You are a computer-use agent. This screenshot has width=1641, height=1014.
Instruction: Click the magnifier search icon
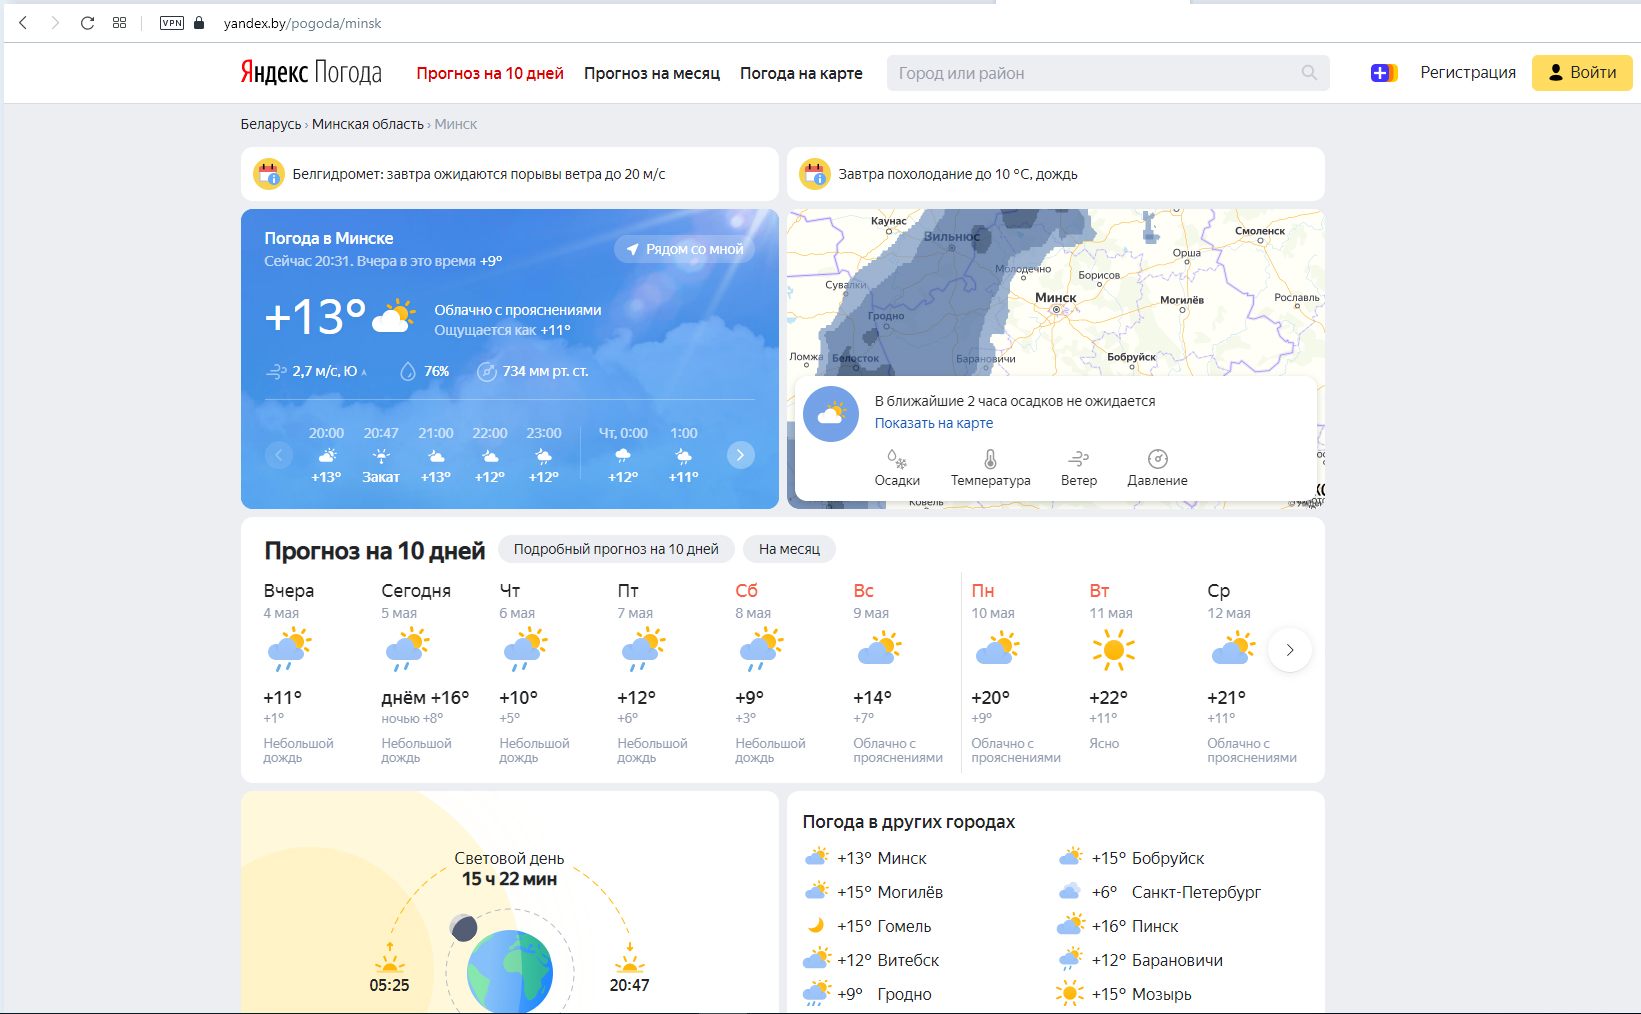pos(1309,73)
